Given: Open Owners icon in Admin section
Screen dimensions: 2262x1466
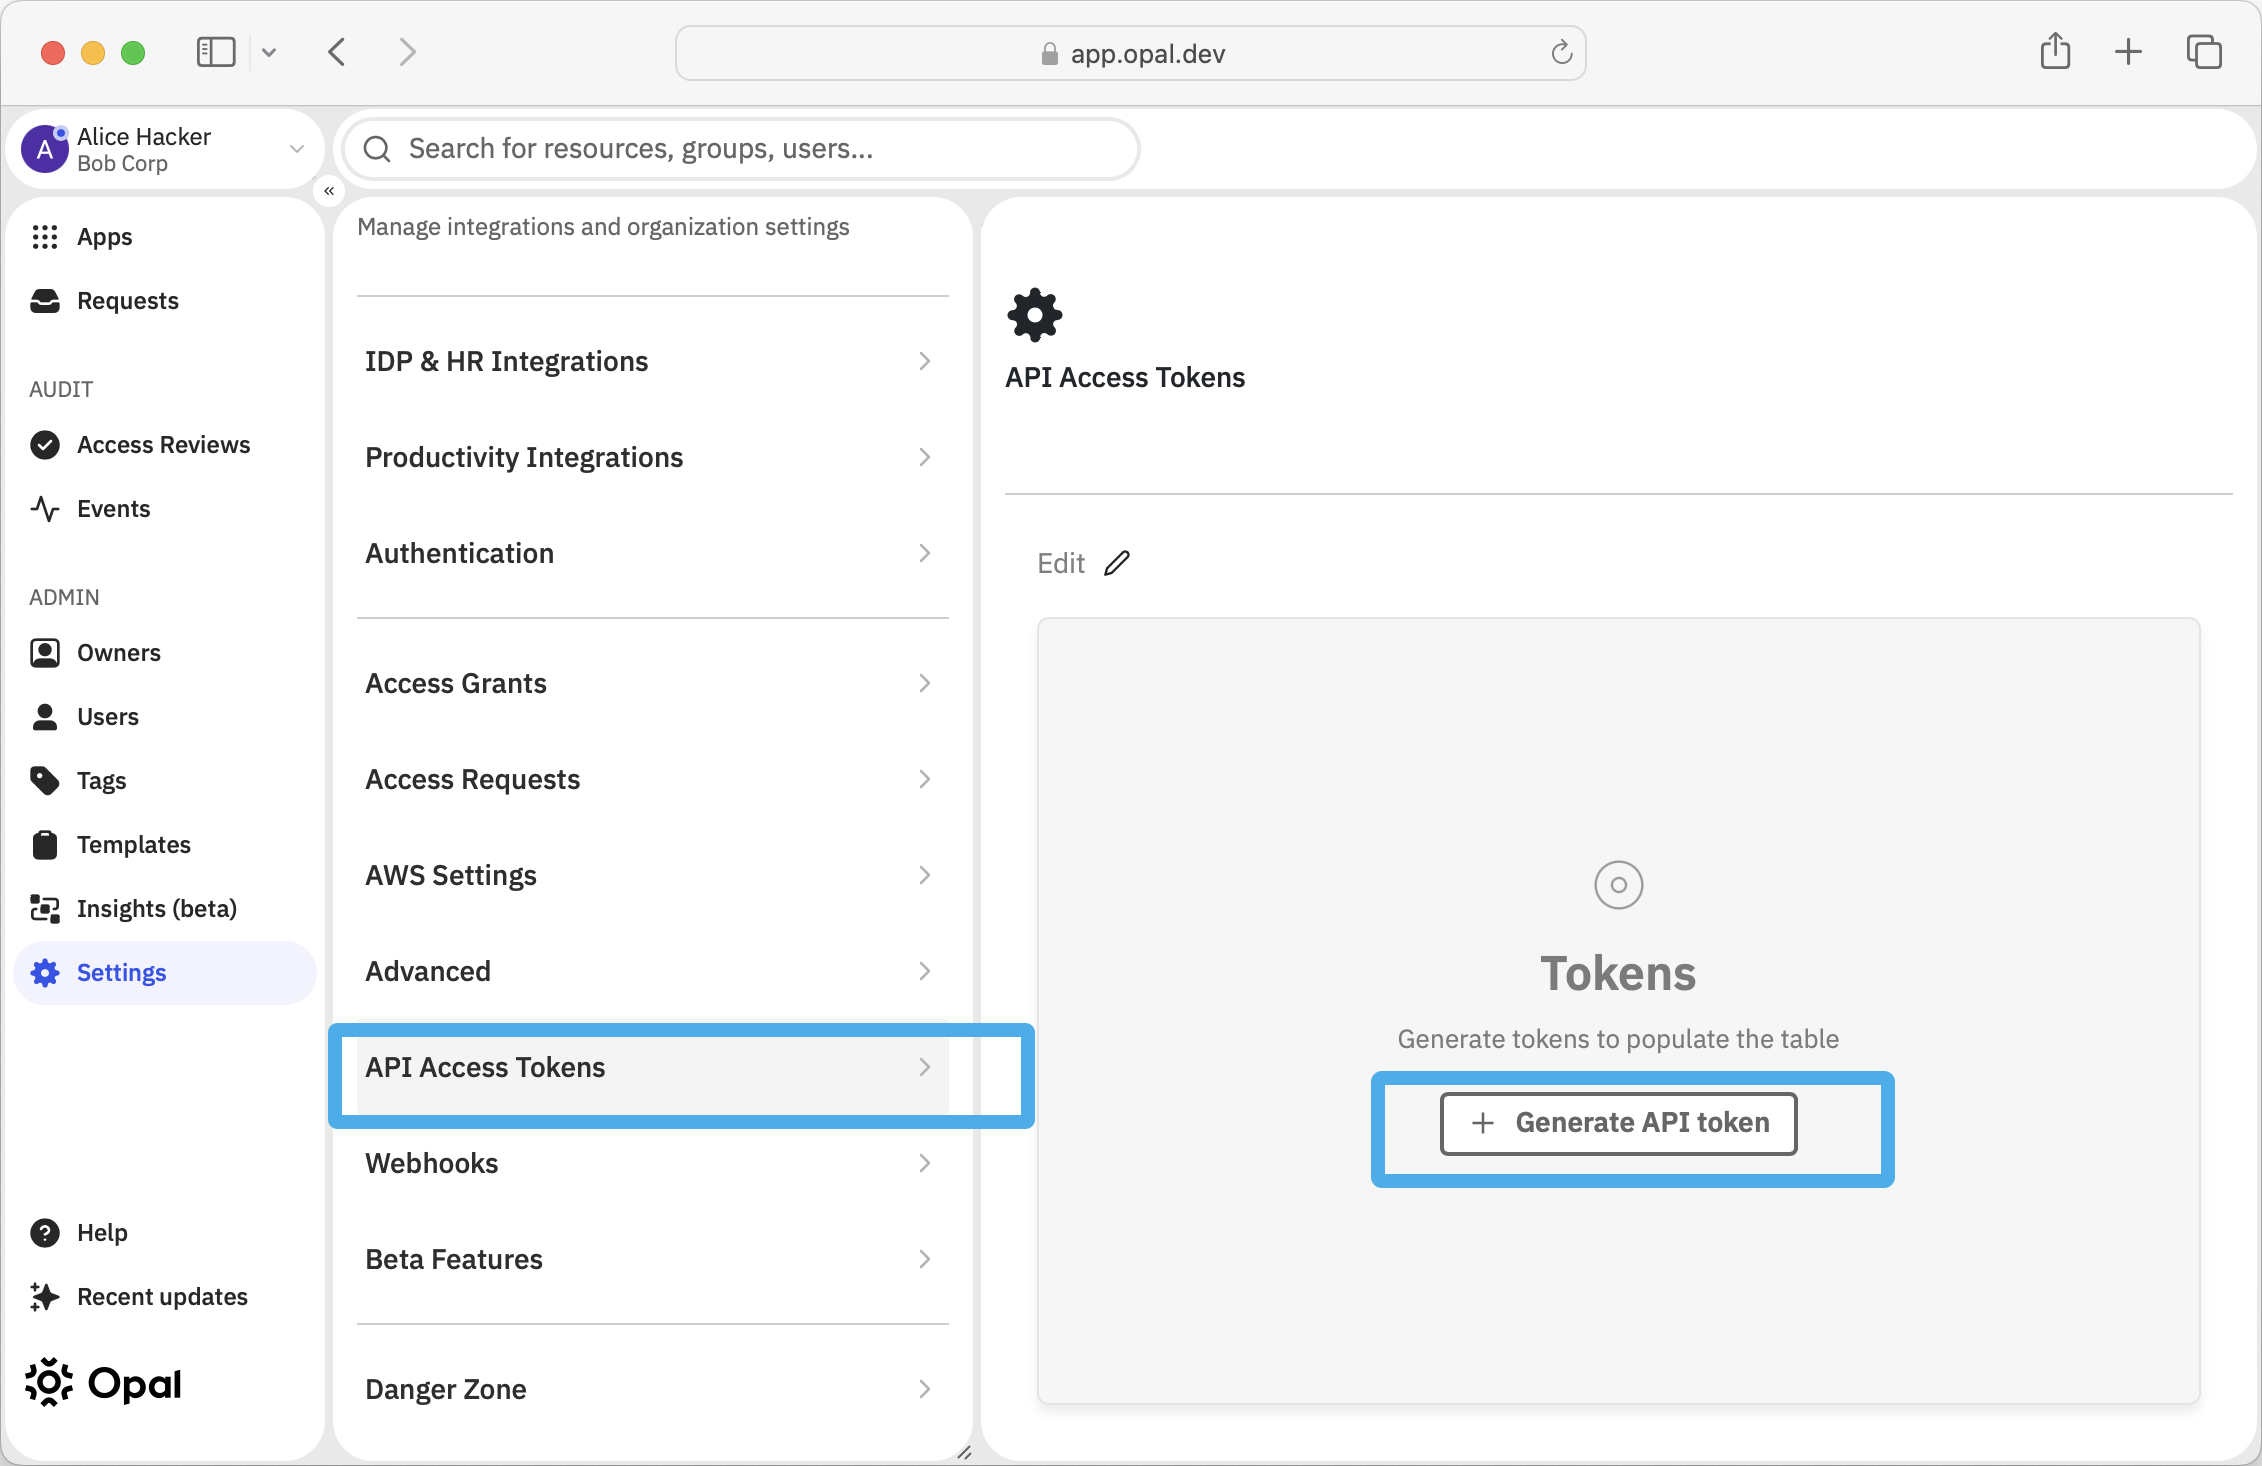Looking at the screenshot, I should pyautogui.click(x=45, y=653).
